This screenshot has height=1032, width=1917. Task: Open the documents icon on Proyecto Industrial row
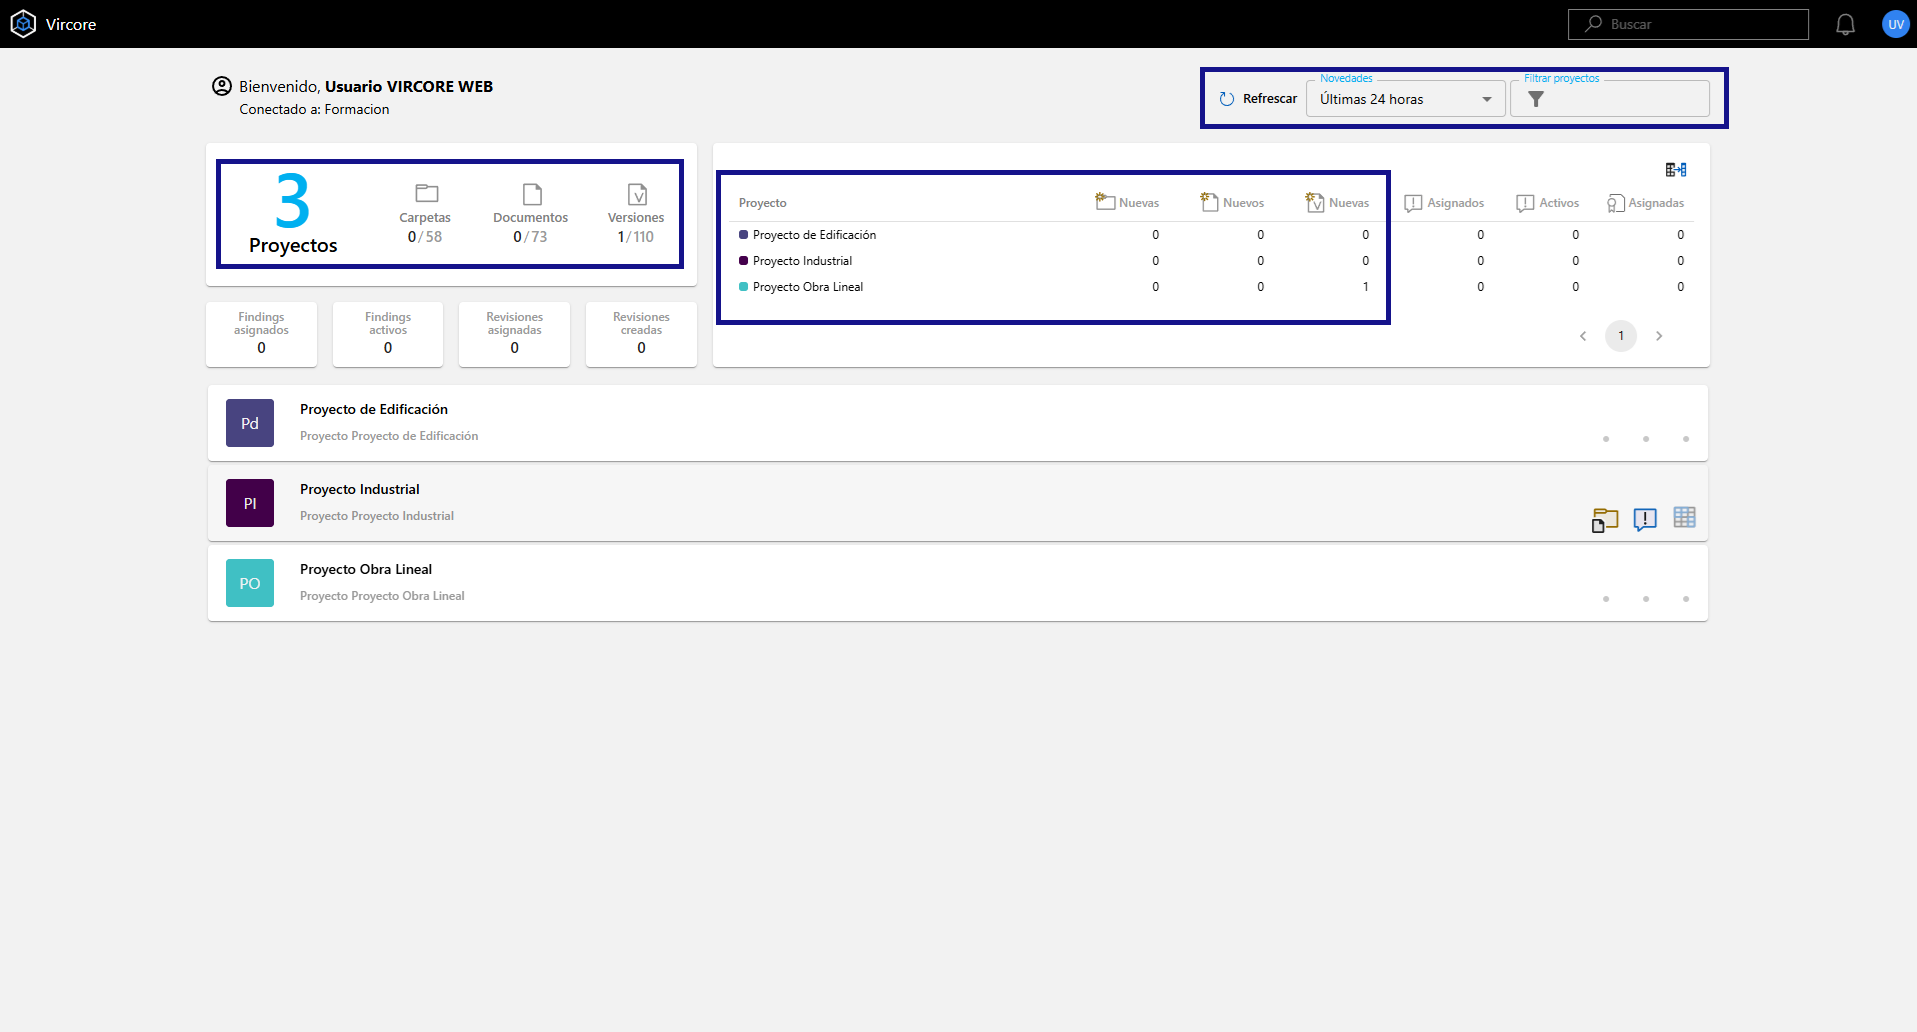coord(1605,520)
